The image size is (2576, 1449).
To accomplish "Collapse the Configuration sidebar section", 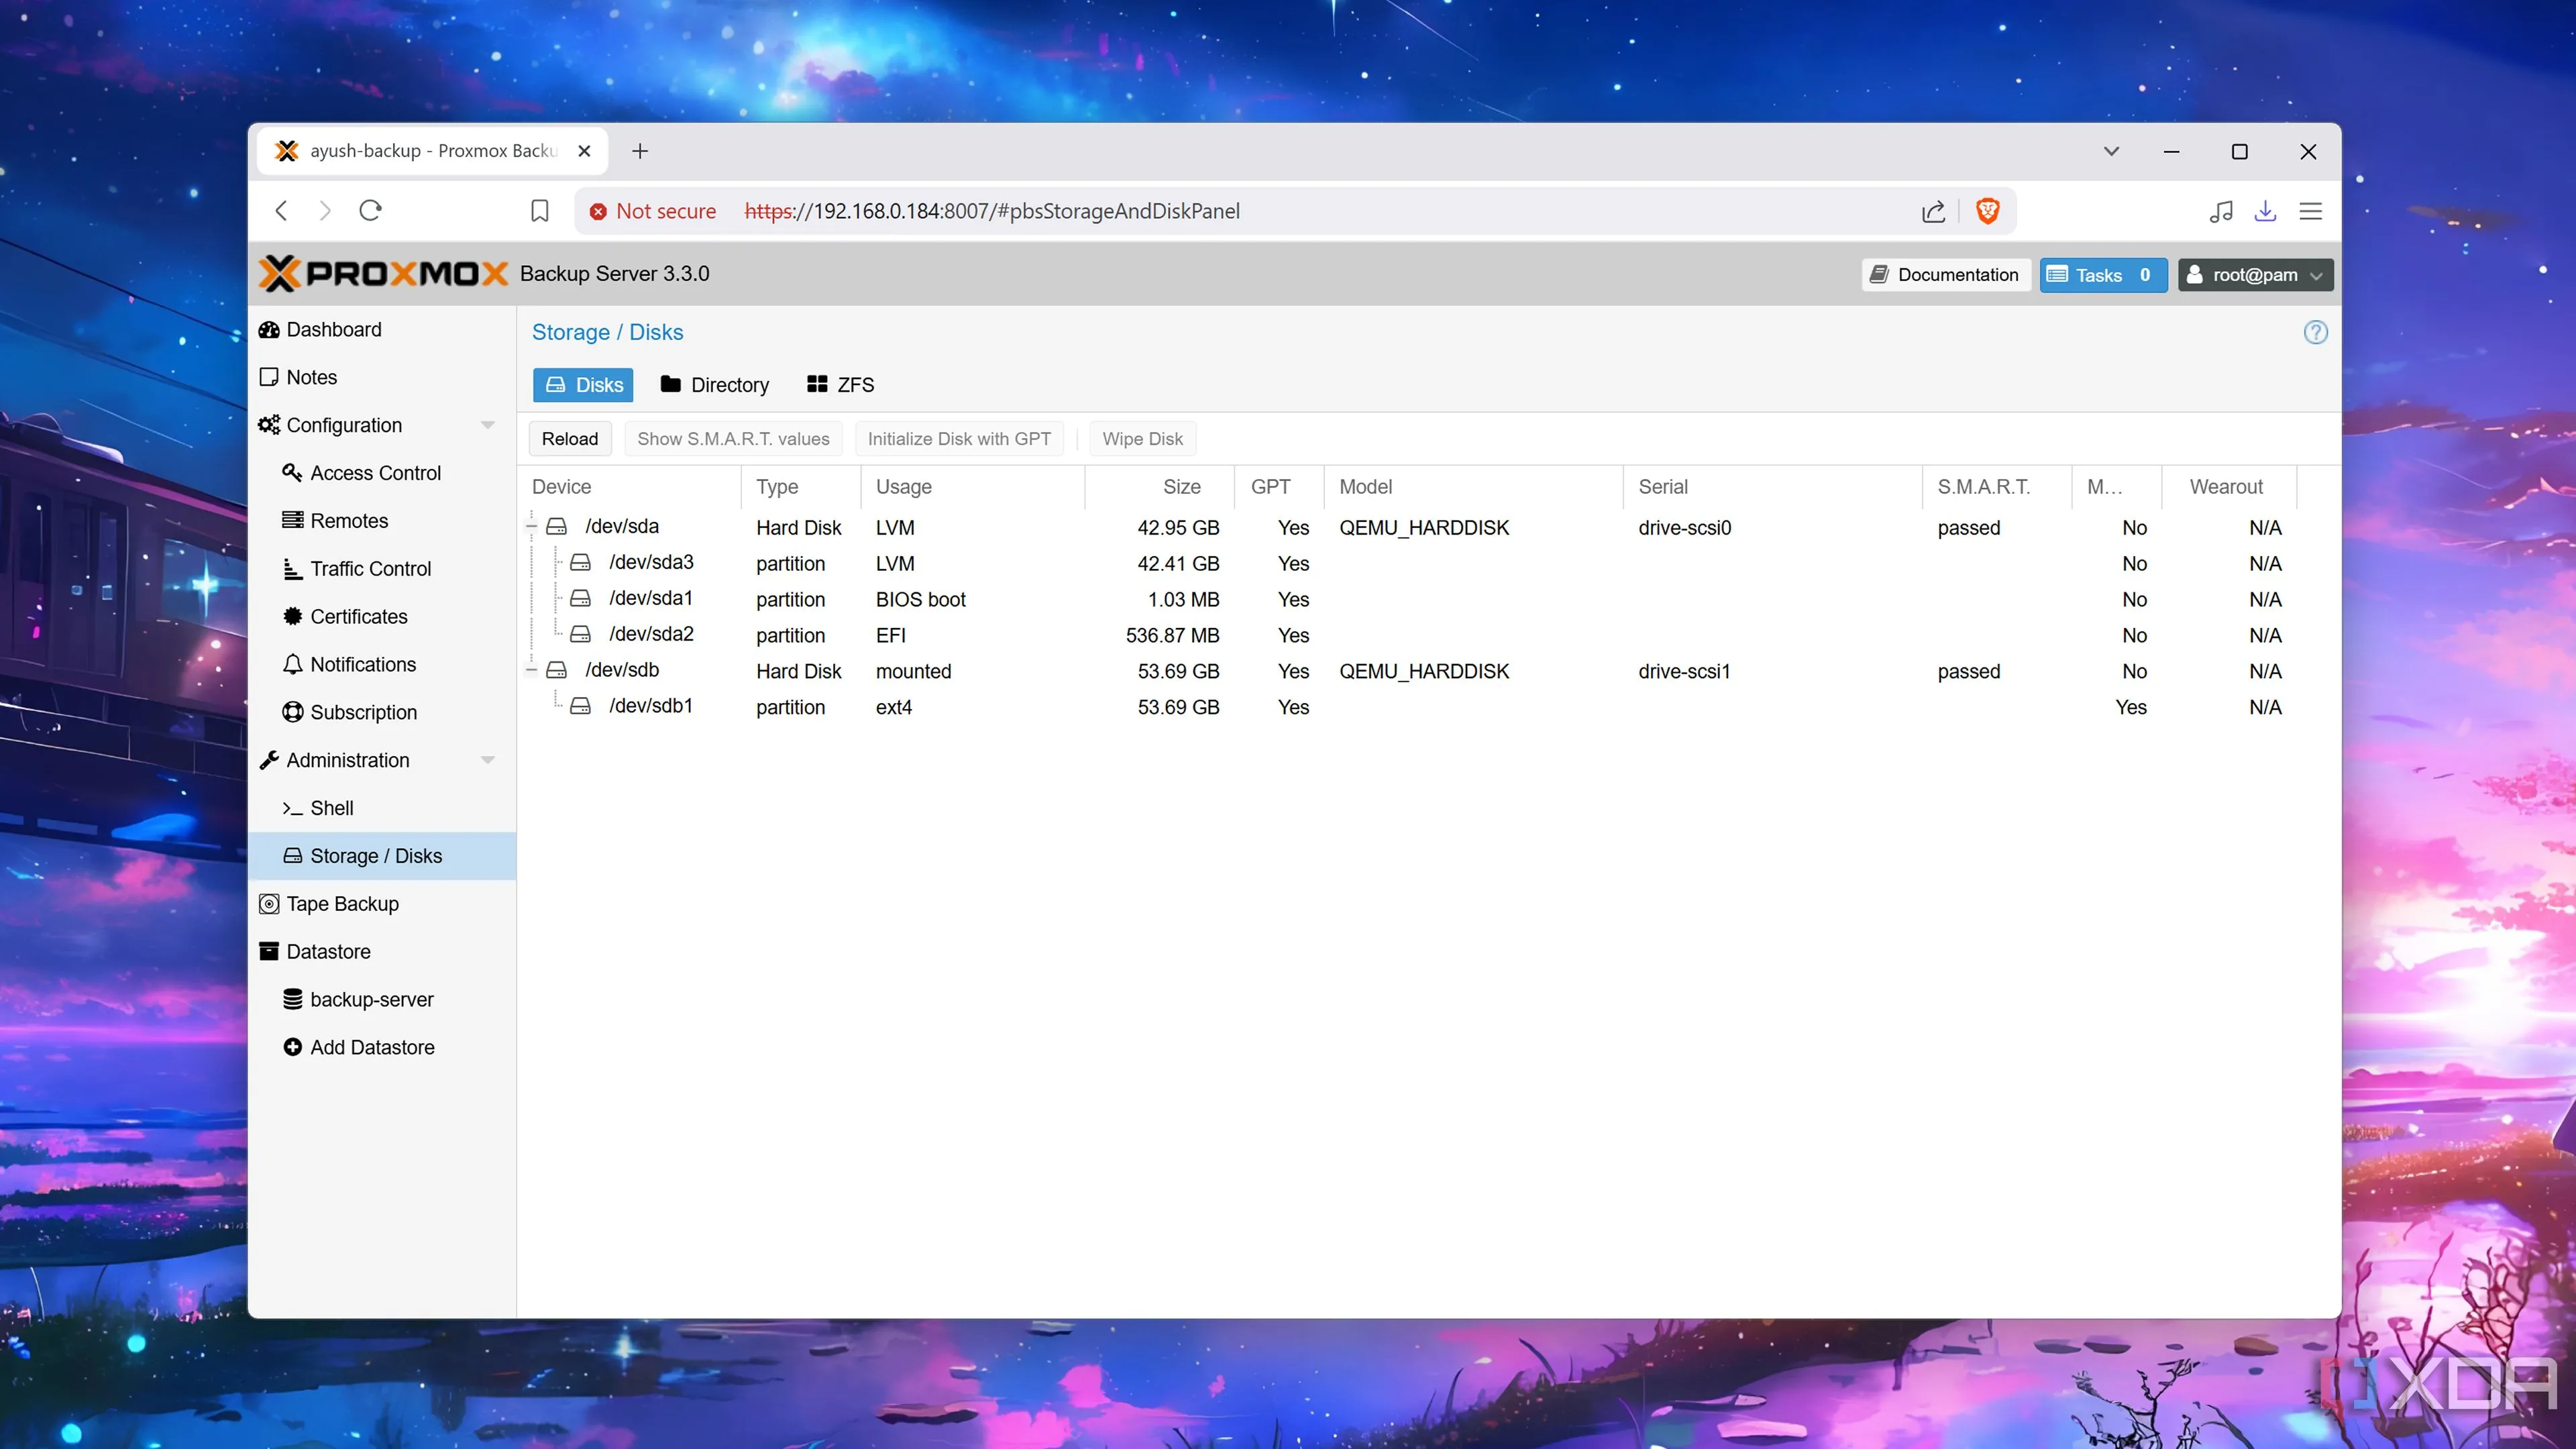I will click(x=487, y=425).
